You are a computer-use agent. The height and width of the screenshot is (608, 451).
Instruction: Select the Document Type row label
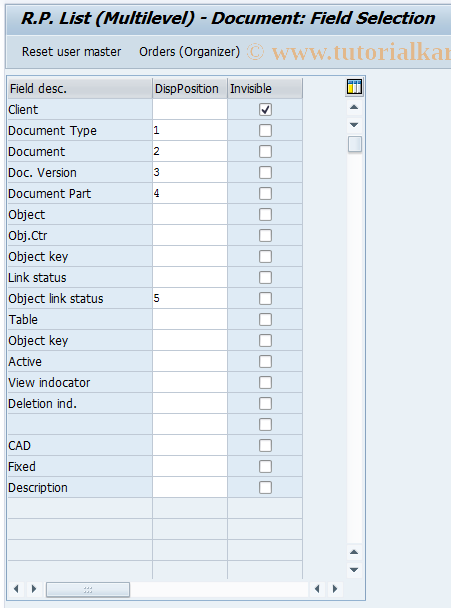click(x=52, y=131)
